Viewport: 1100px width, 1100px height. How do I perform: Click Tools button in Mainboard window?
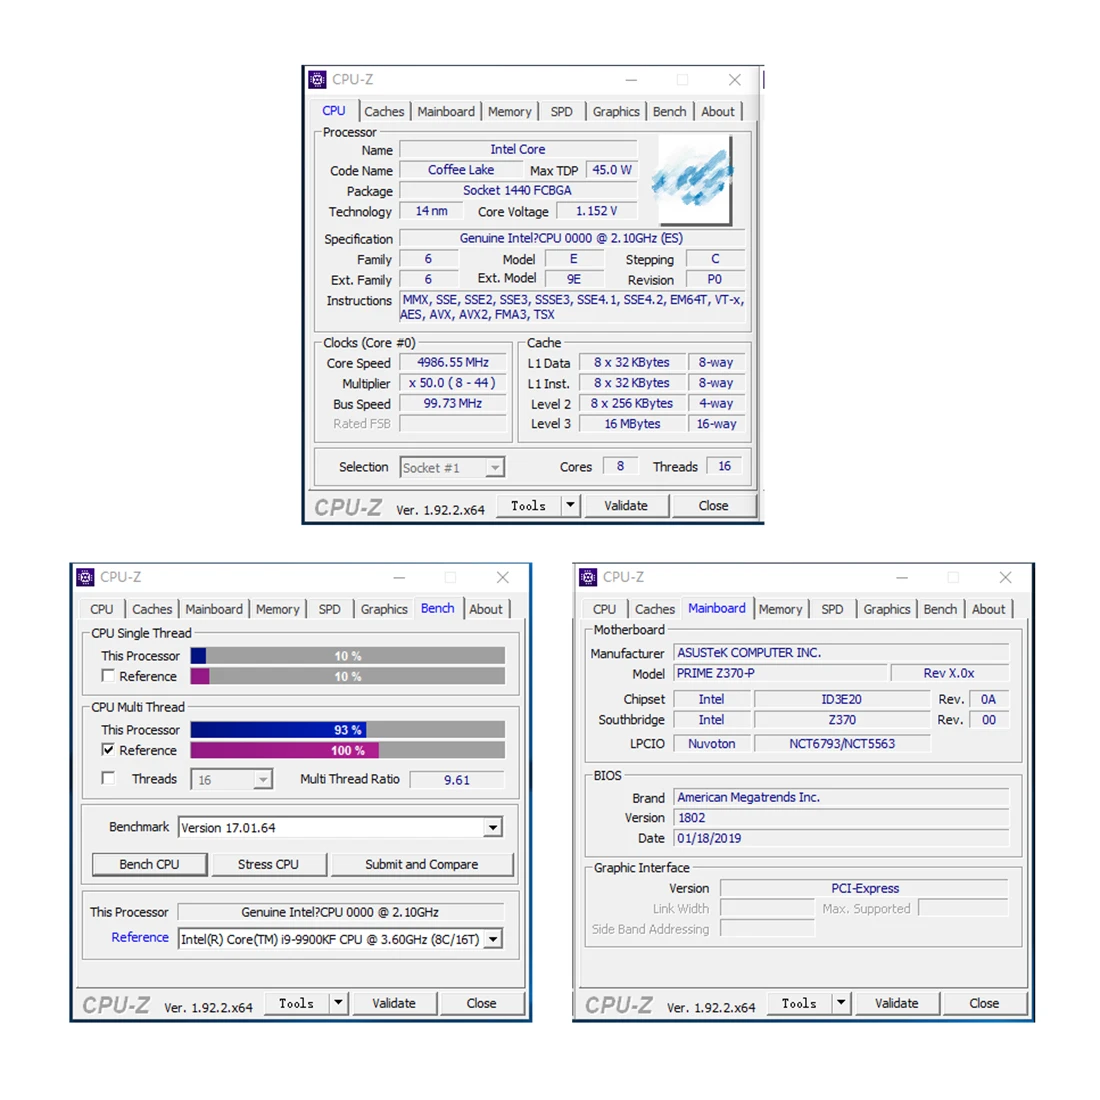(x=799, y=1002)
